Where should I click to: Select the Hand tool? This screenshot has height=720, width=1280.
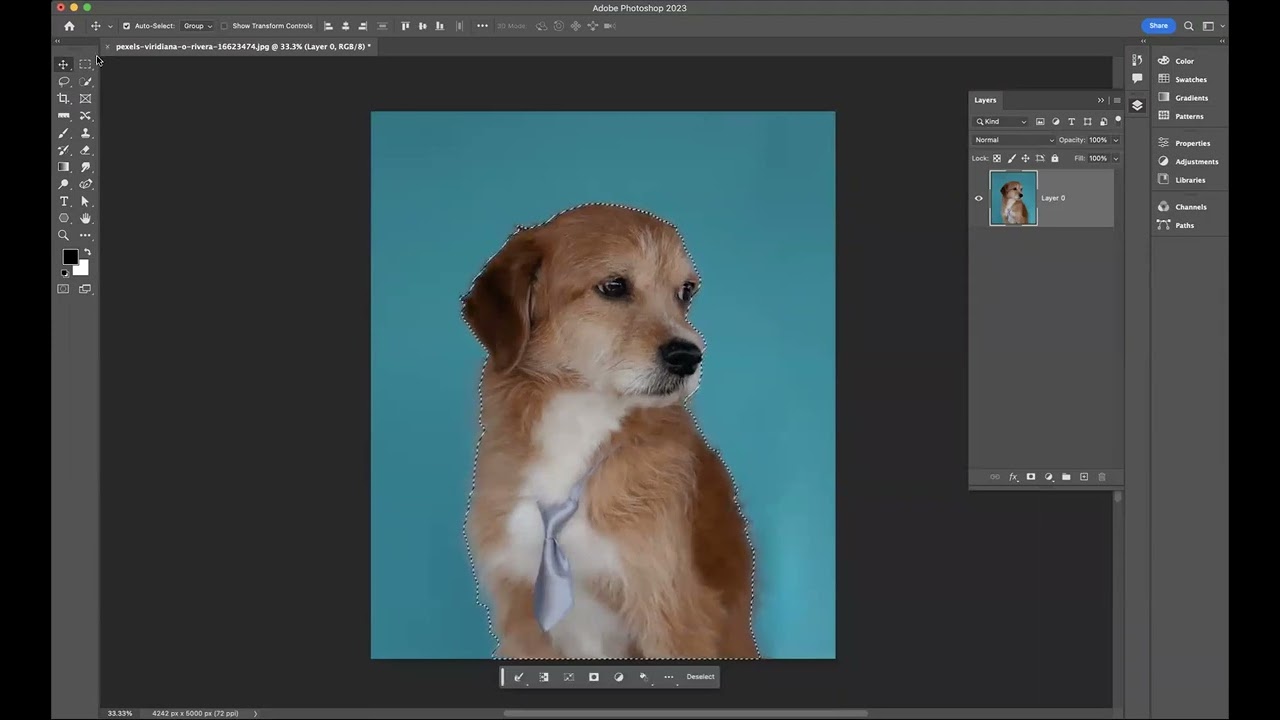click(x=85, y=218)
